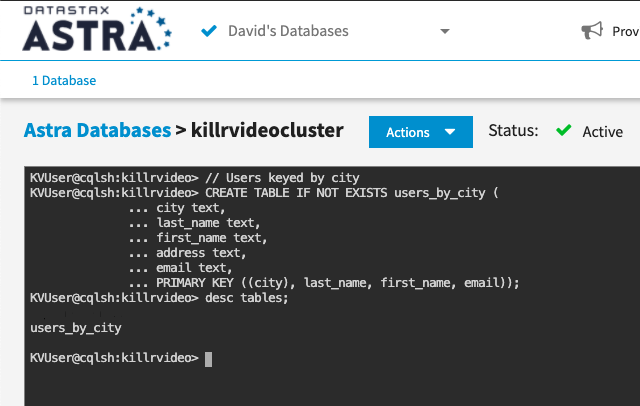The width and height of the screenshot is (640, 406).
Task: Click the megaphone announcements icon
Action: tap(592, 31)
